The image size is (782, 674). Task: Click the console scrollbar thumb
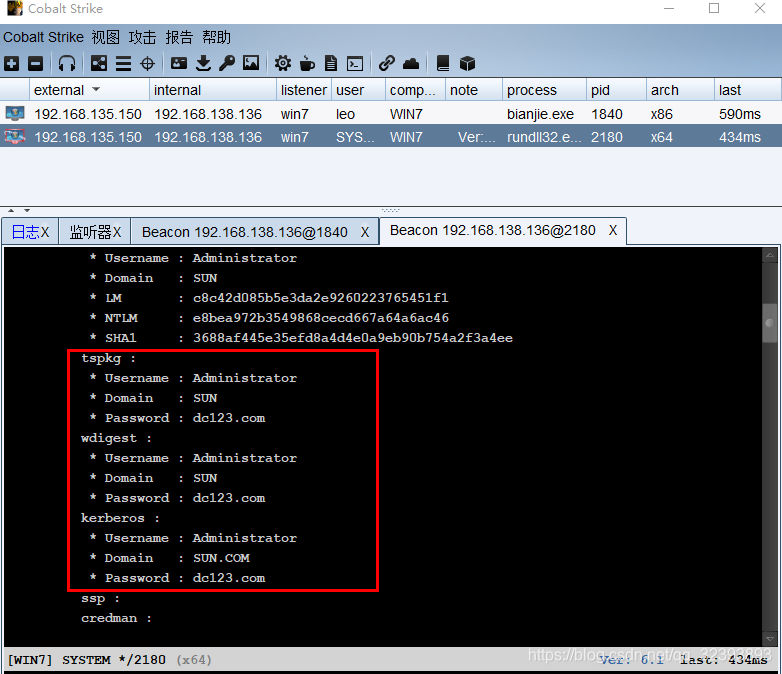[770, 322]
